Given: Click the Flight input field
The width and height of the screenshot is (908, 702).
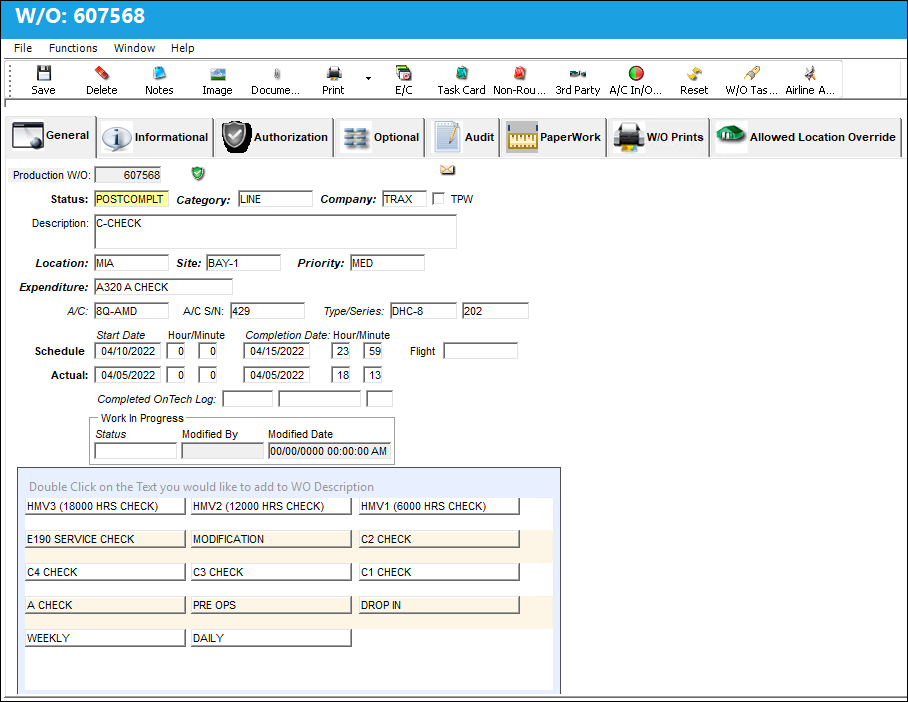Looking at the screenshot, I should tap(481, 351).
